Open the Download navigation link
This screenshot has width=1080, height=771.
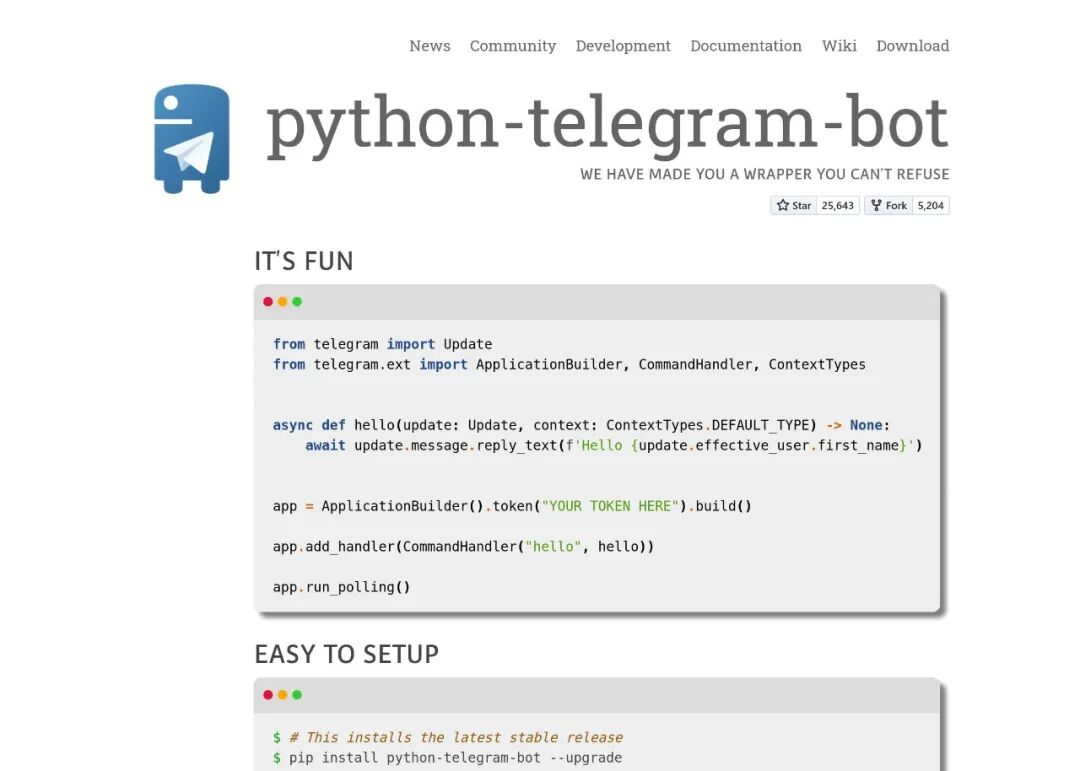(913, 45)
